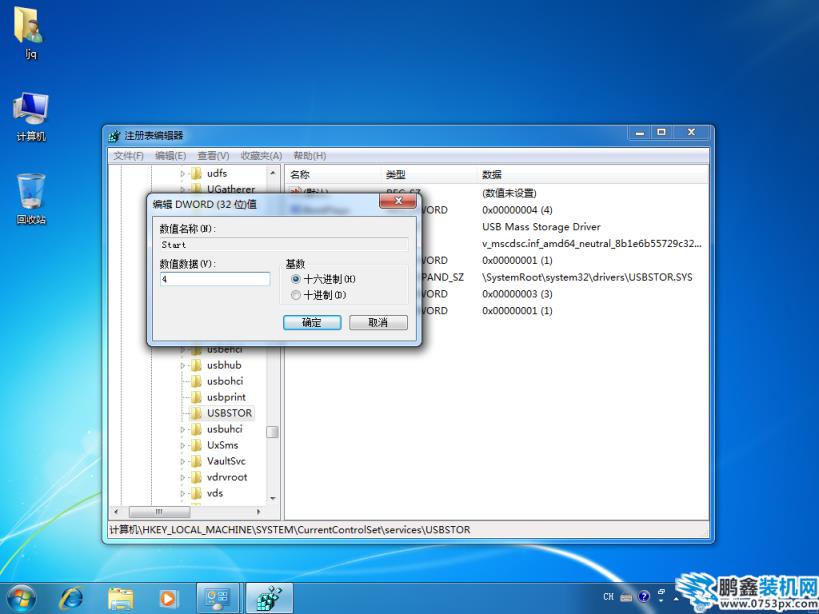Select the USBSTOR folder icon

196,414
